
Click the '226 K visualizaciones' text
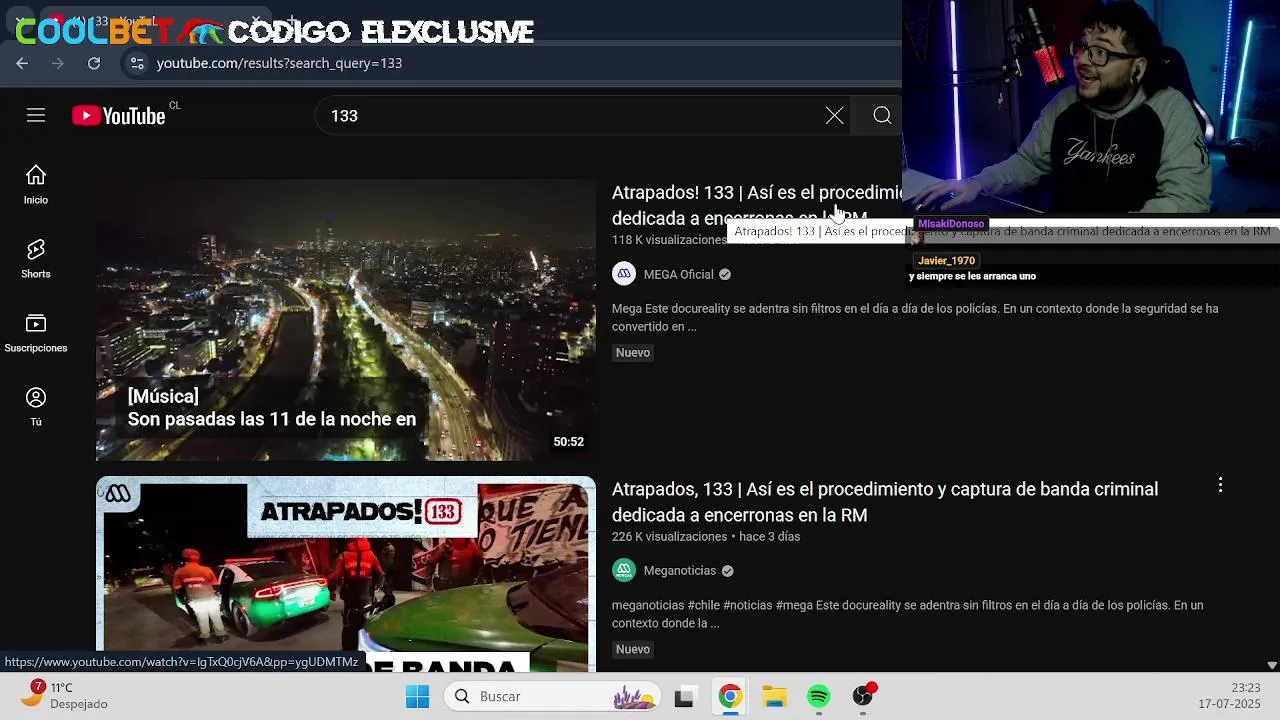coord(669,537)
